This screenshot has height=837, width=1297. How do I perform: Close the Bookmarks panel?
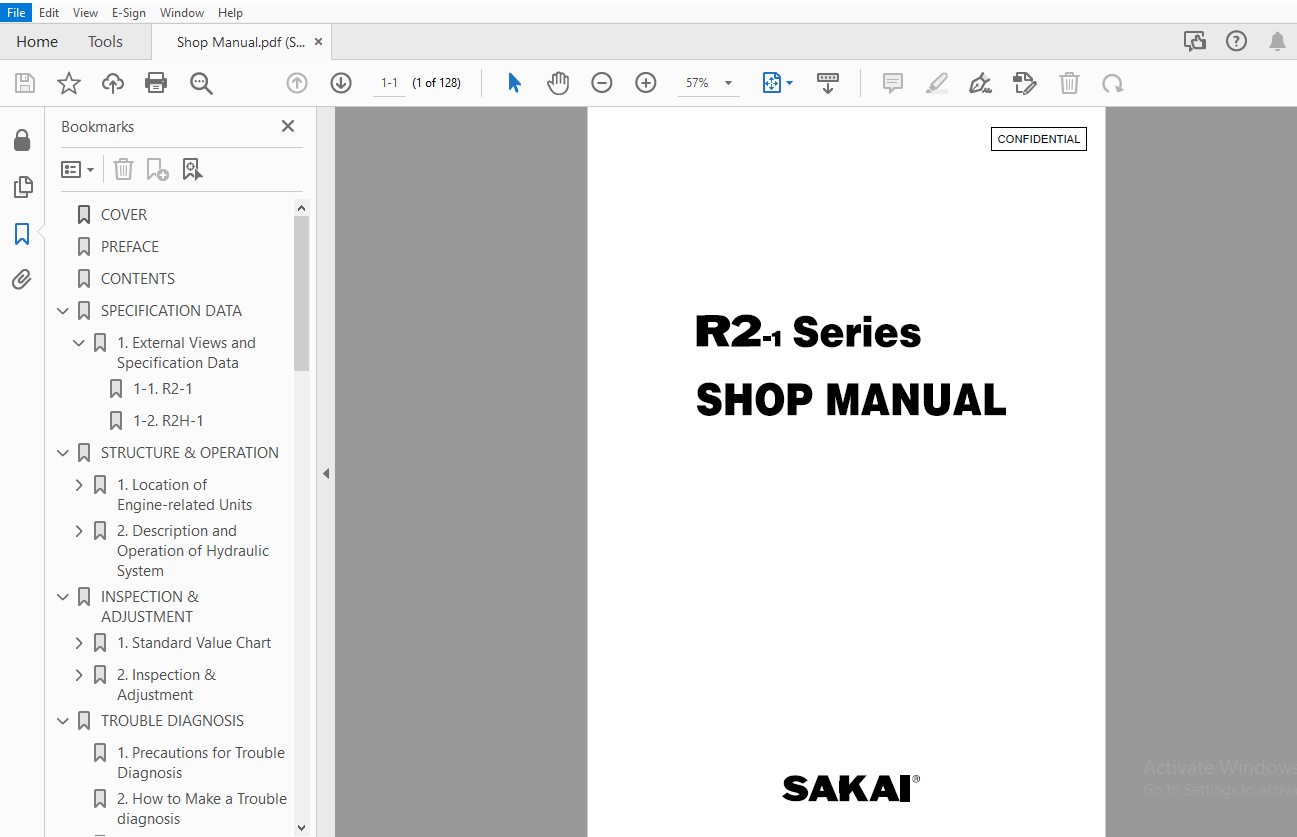(x=288, y=126)
